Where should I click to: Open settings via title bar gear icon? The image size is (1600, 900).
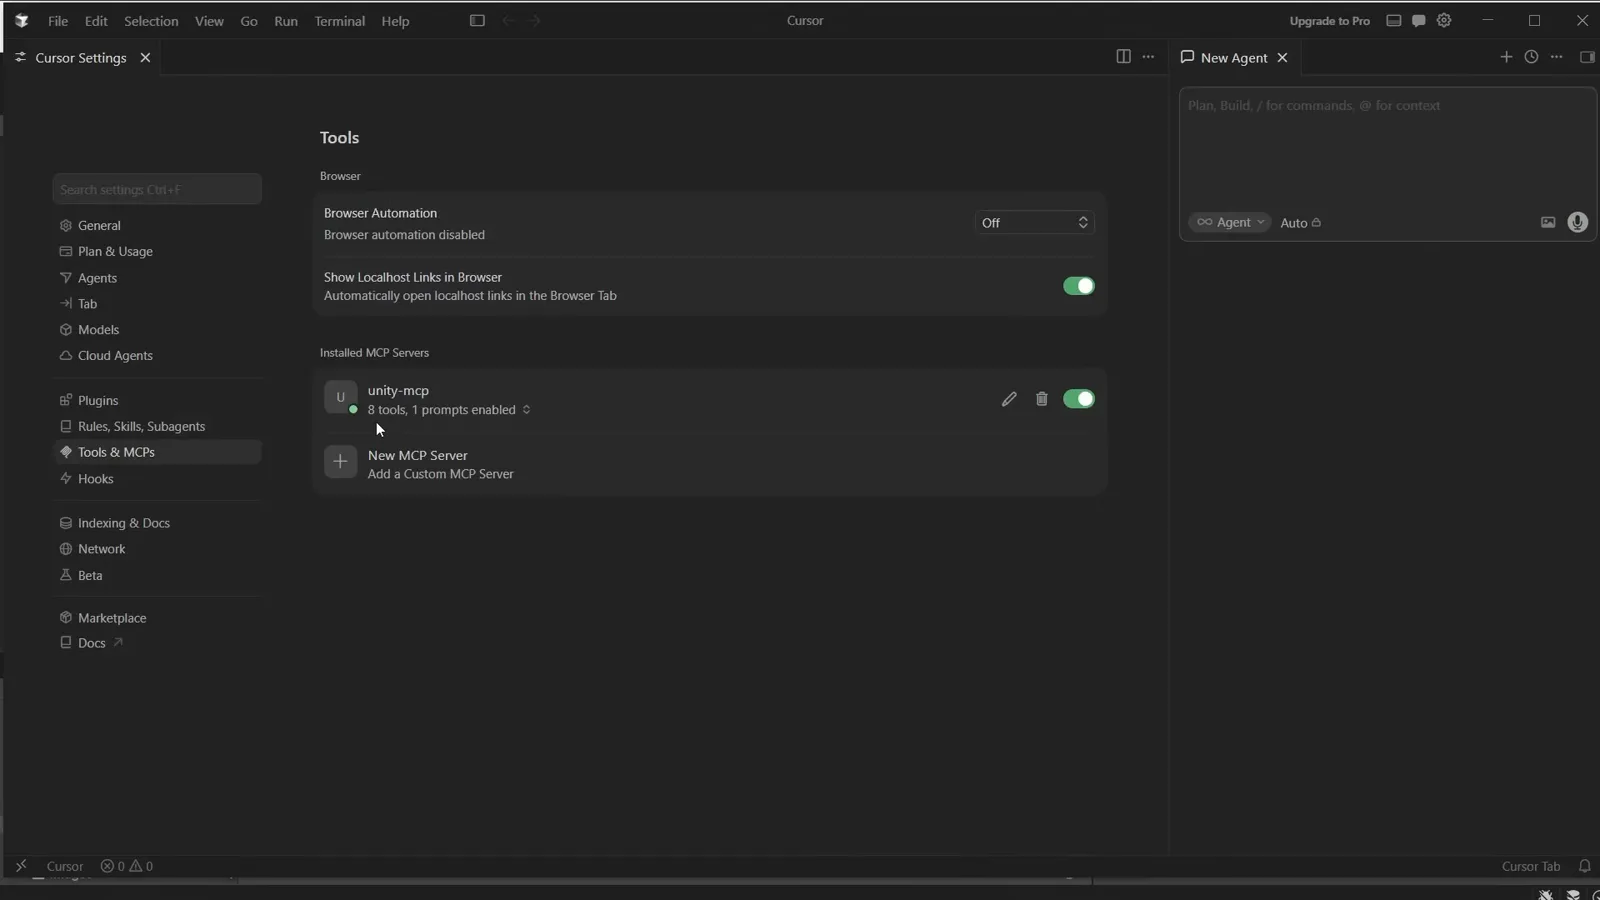[x=1444, y=21]
